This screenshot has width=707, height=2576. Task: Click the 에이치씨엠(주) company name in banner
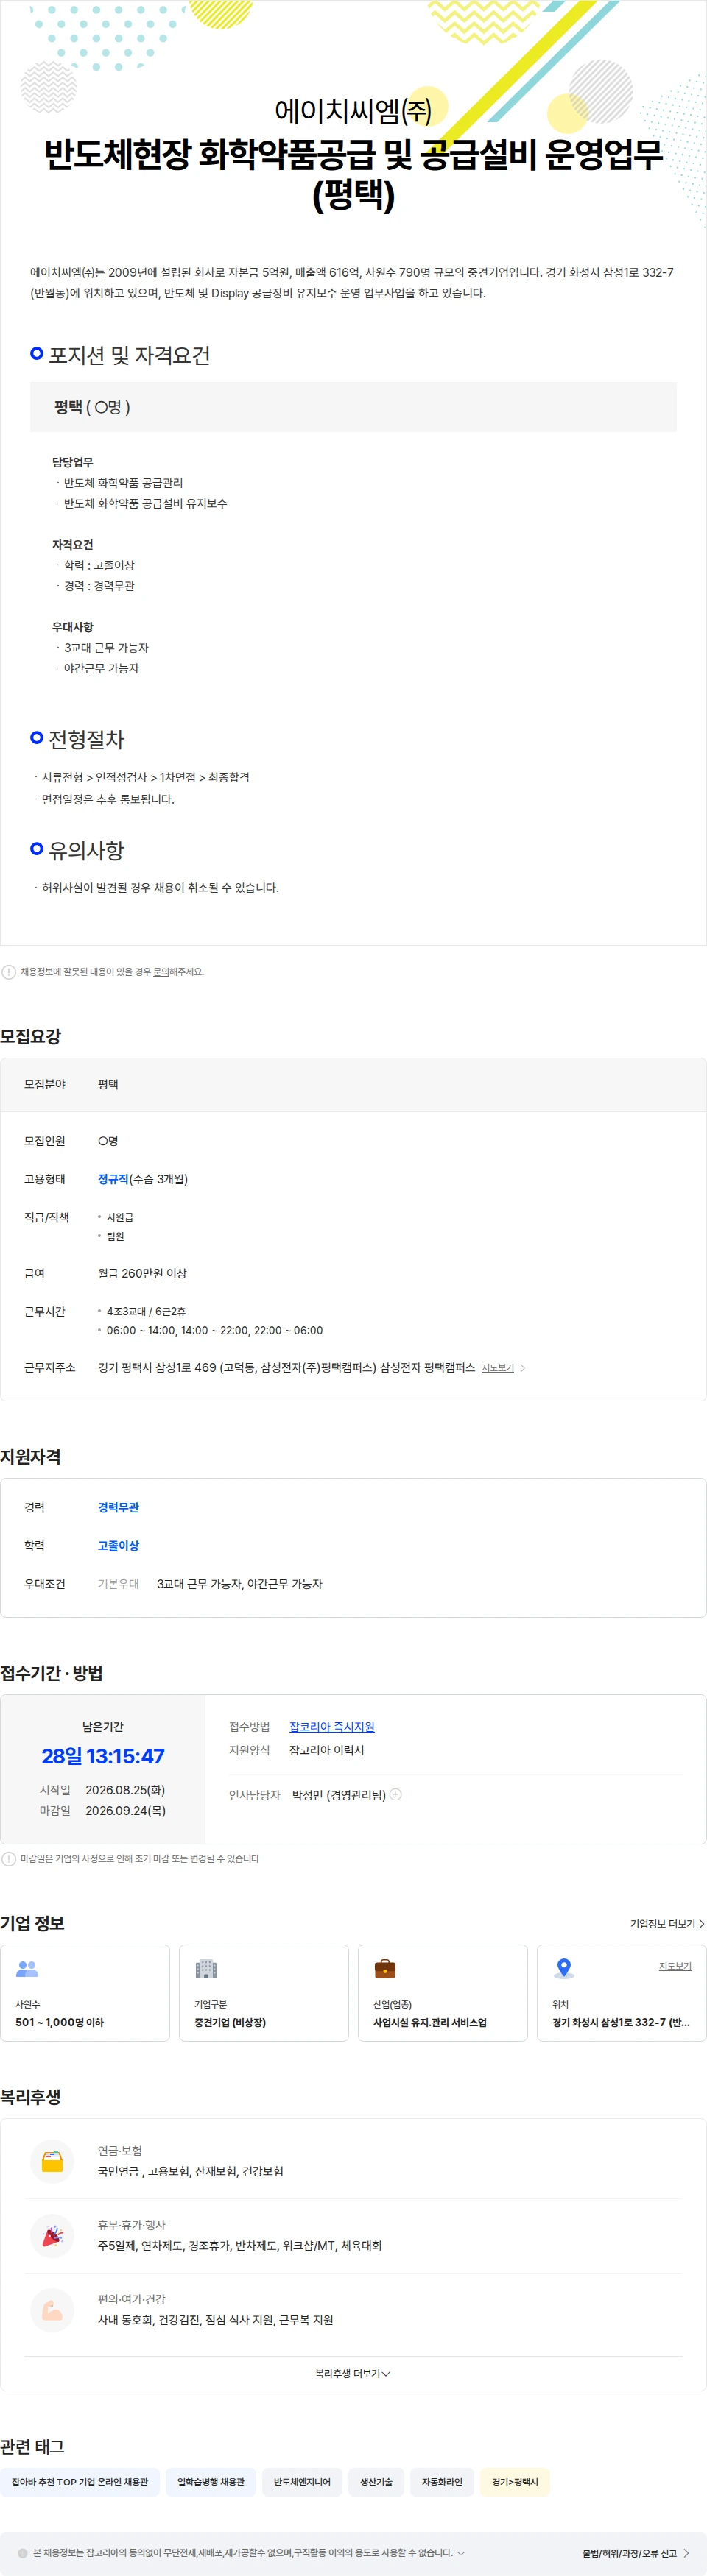click(353, 111)
